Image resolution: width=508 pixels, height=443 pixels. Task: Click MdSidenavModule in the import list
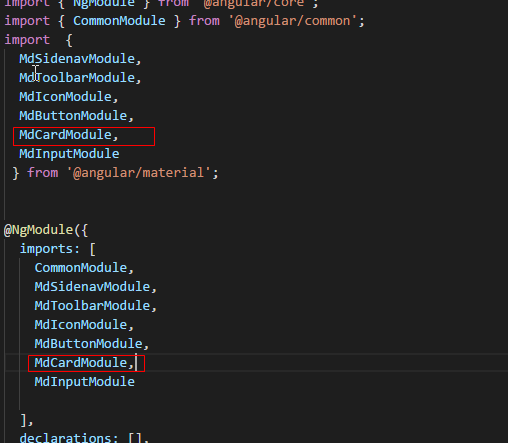[77, 59]
